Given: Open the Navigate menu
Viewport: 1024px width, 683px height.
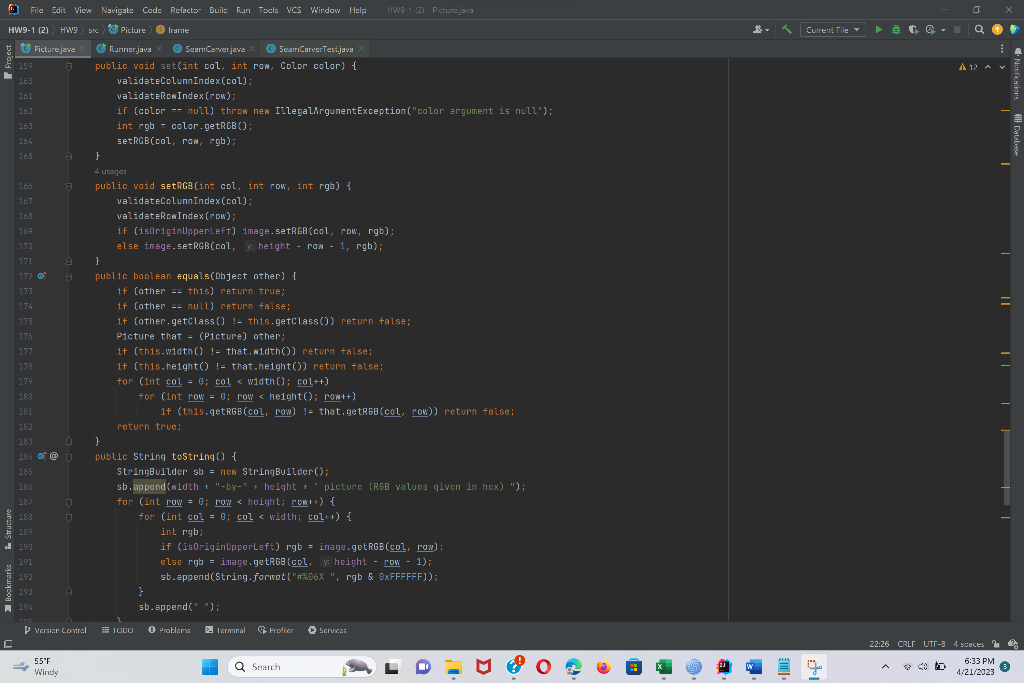Looking at the screenshot, I should coord(117,10).
